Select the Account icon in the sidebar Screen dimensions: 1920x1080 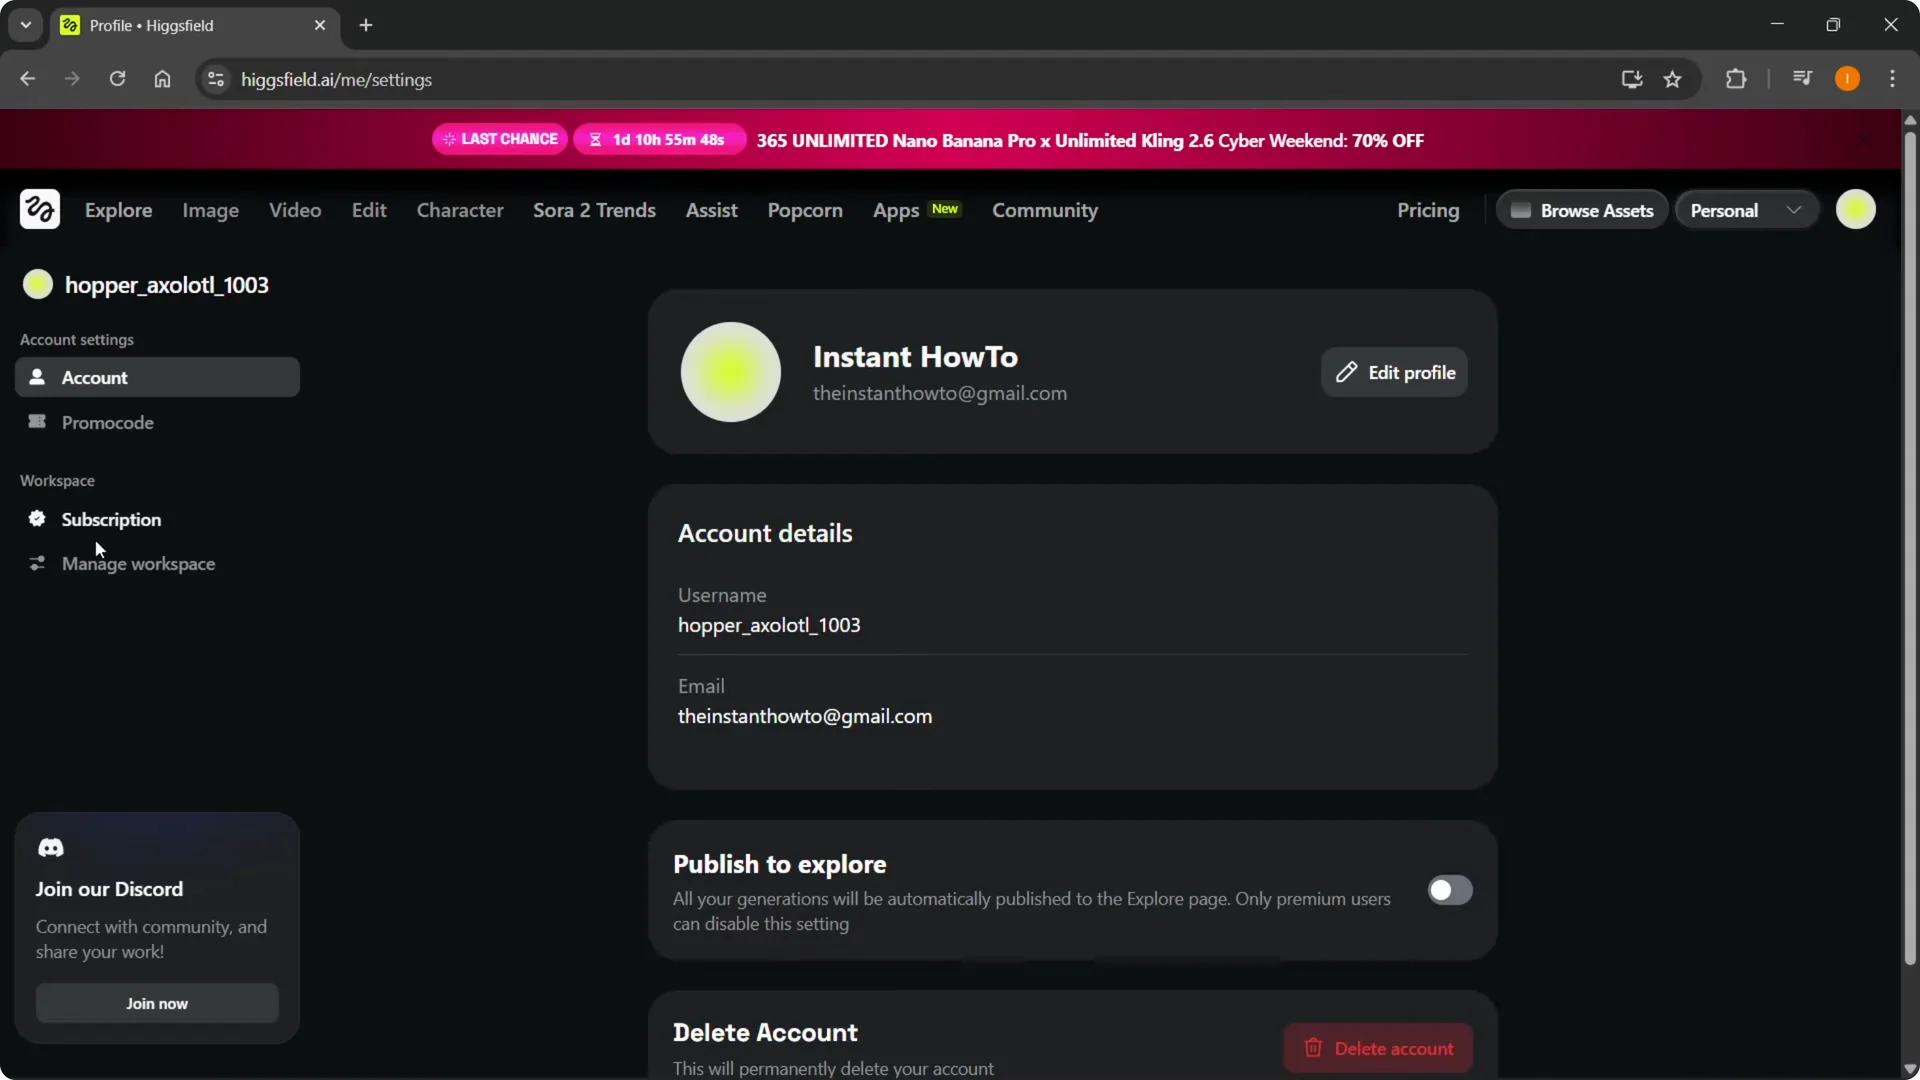(x=37, y=377)
